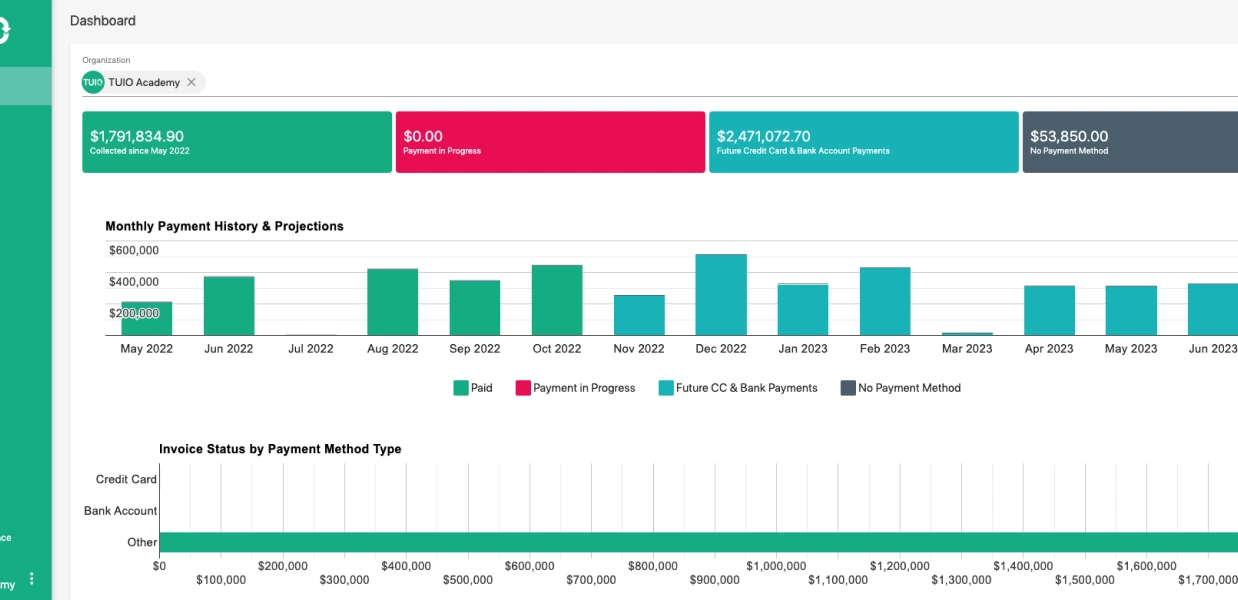Open the No Payment Method card

click(1130, 142)
